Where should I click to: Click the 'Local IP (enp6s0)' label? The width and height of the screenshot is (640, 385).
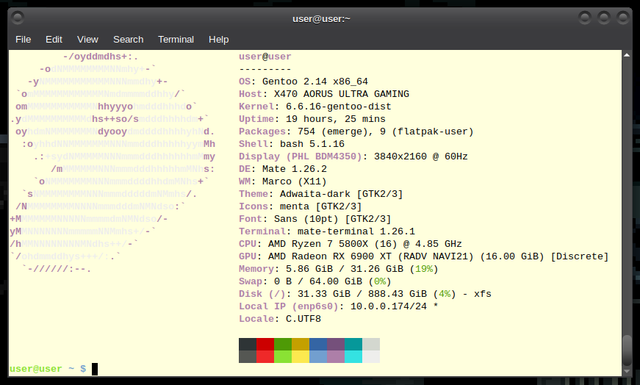coord(289,306)
